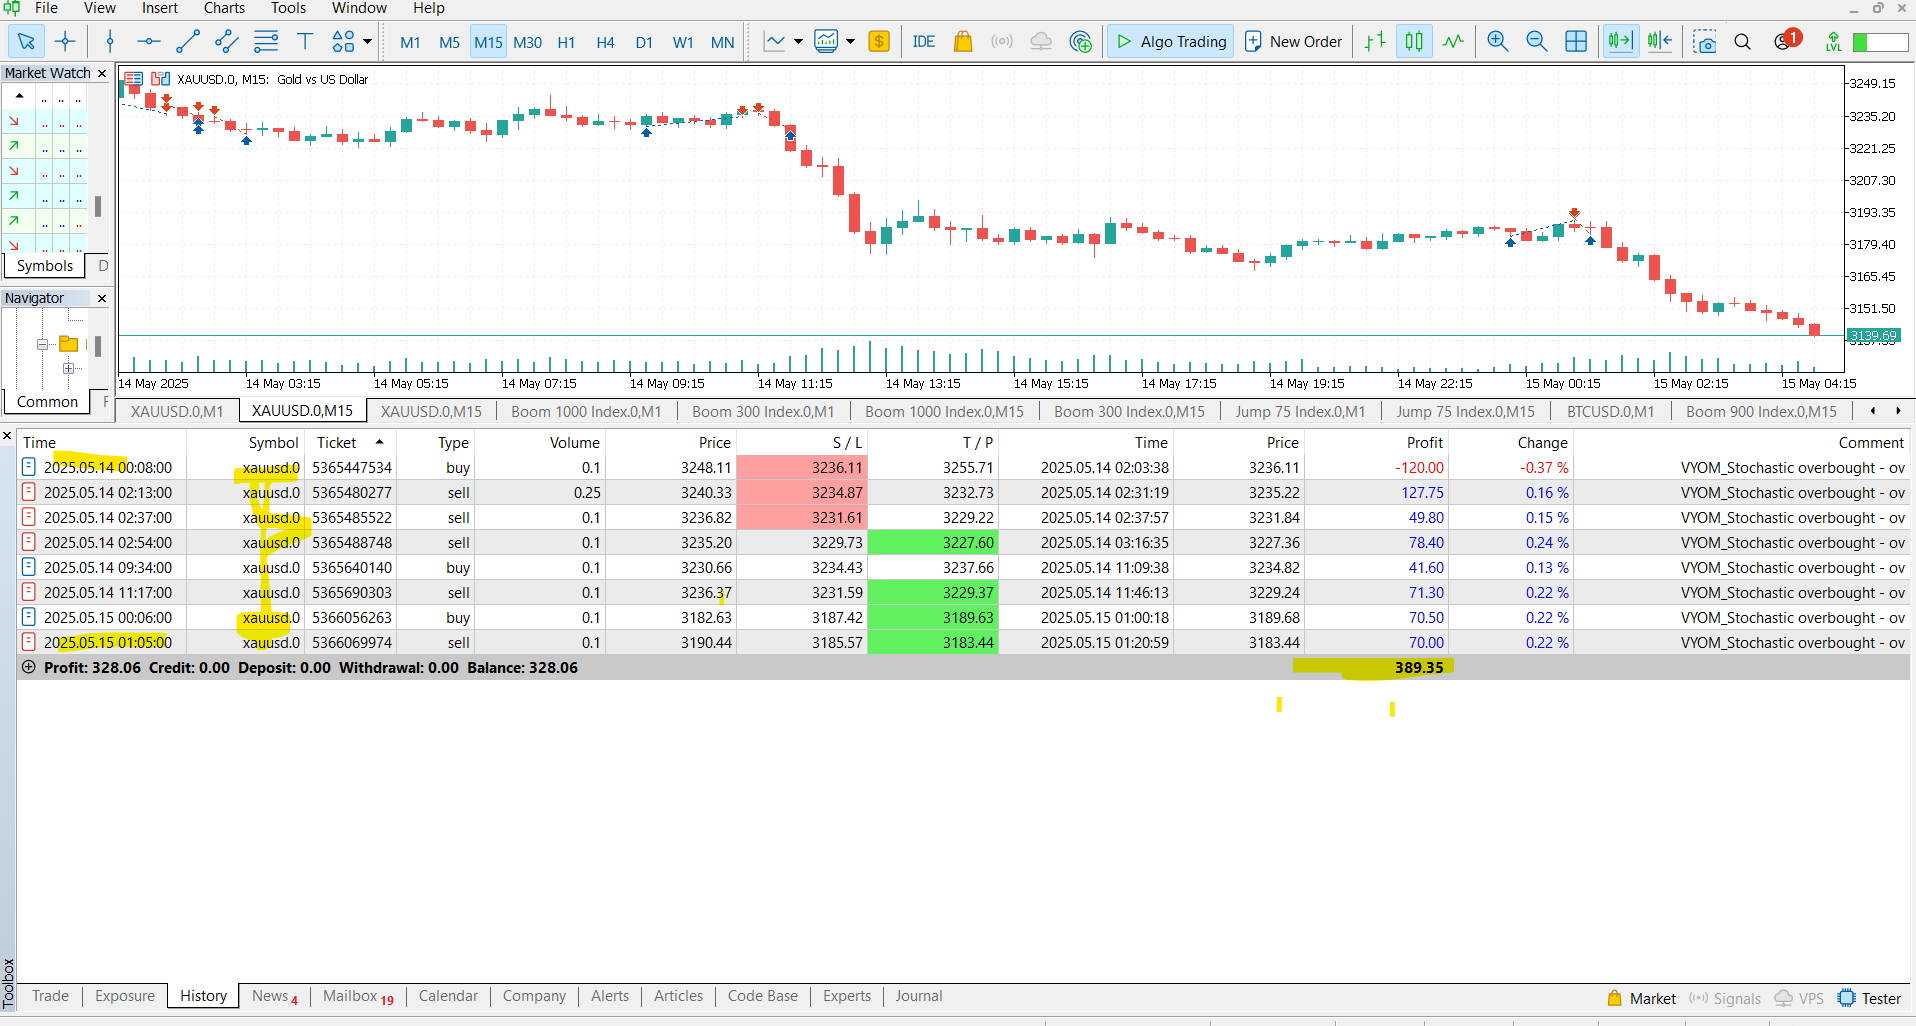
Task: Switch to the Trade tab in Toolbox
Action: (x=50, y=996)
